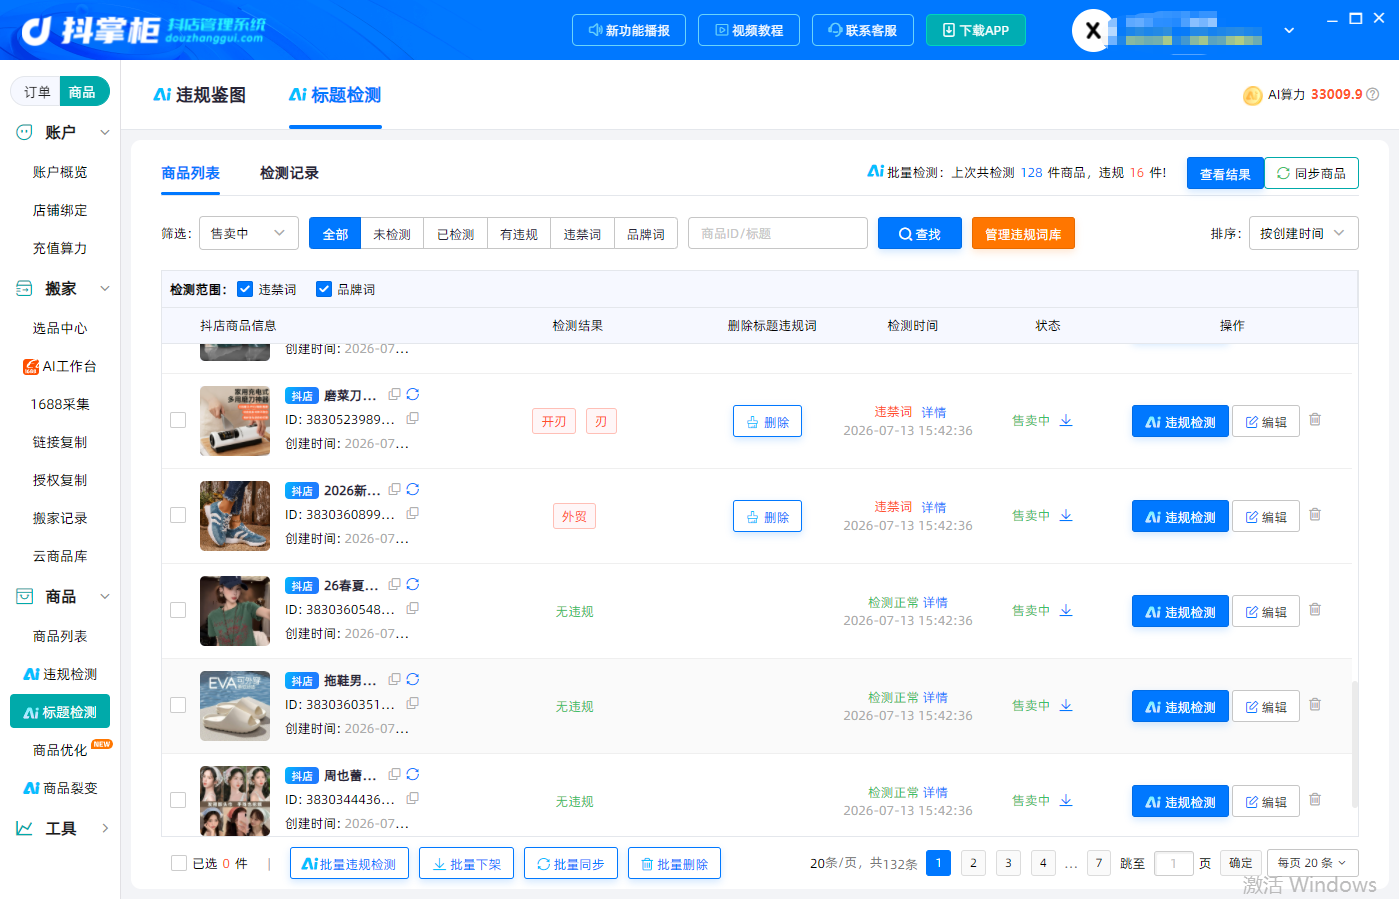
Task: Click the trash icon in the 26春夏 row
Action: [1315, 610]
